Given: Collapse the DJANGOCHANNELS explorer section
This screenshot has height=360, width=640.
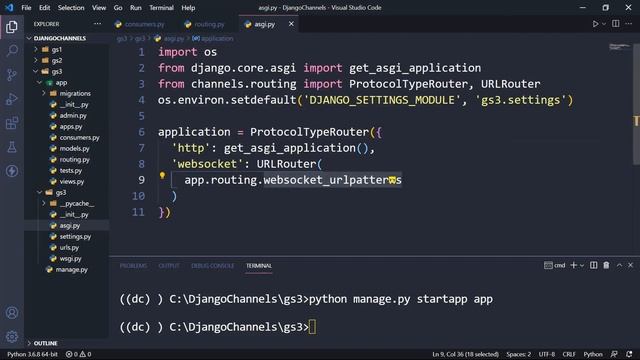Looking at the screenshot, I should (x=60, y=38).
